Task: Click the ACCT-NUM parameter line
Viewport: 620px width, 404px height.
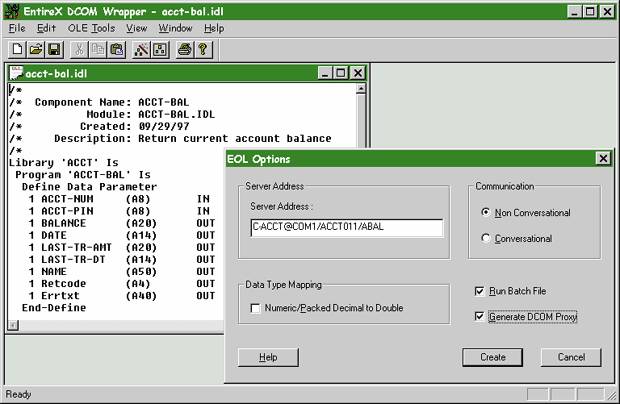Action: pos(119,199)
